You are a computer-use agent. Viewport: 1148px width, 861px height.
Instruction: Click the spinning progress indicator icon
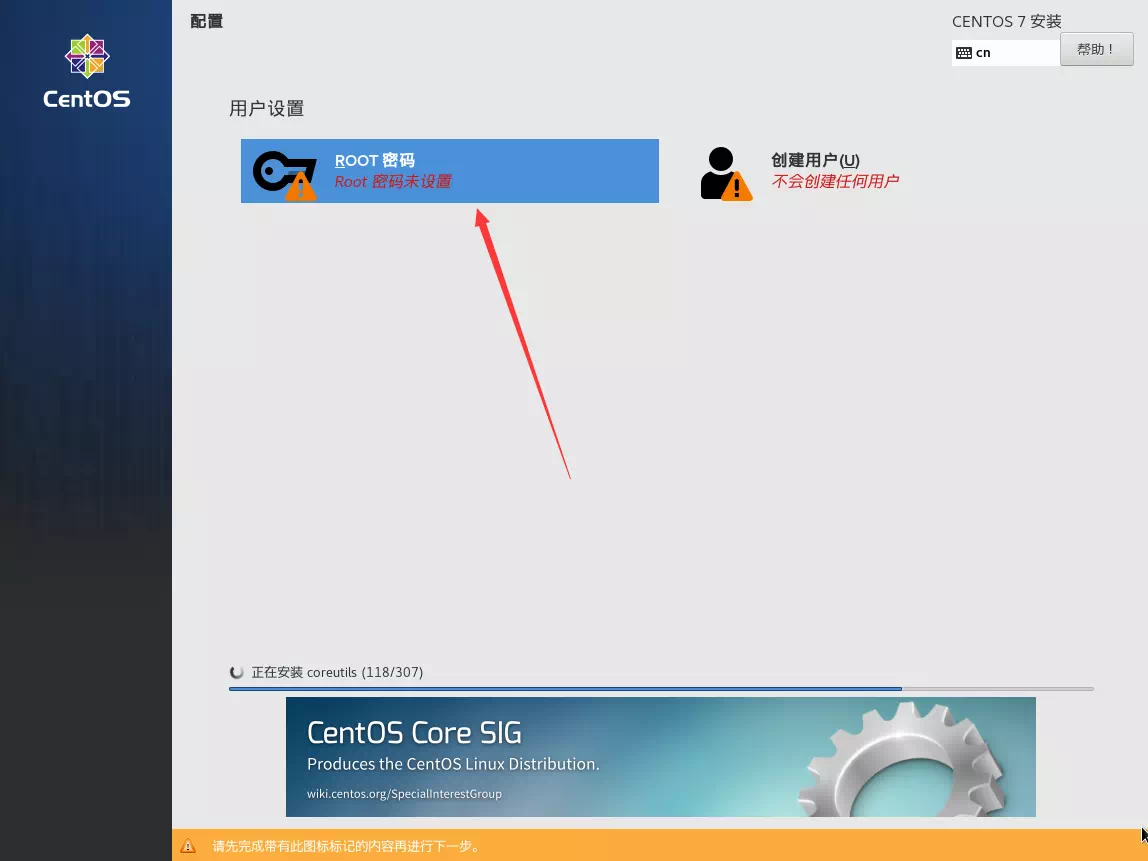coord(236,672)
